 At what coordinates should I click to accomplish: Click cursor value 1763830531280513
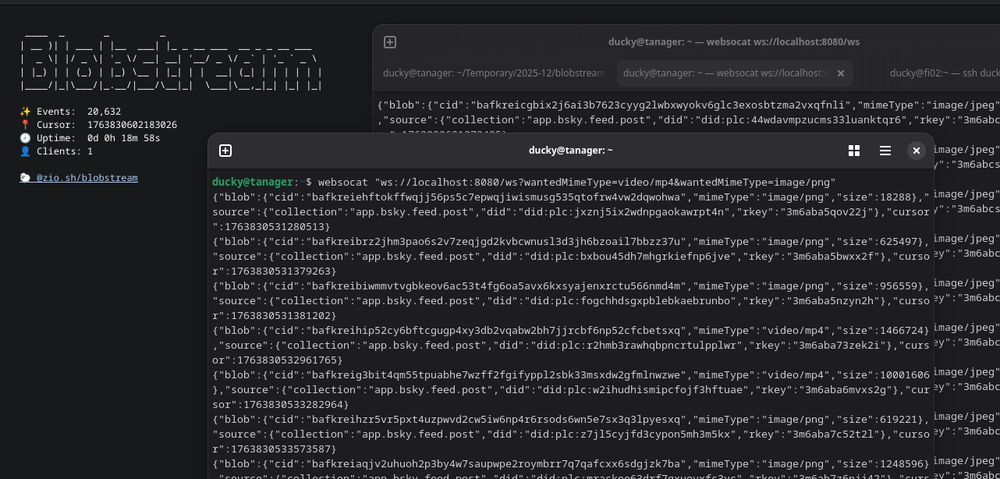pos(275,226)
